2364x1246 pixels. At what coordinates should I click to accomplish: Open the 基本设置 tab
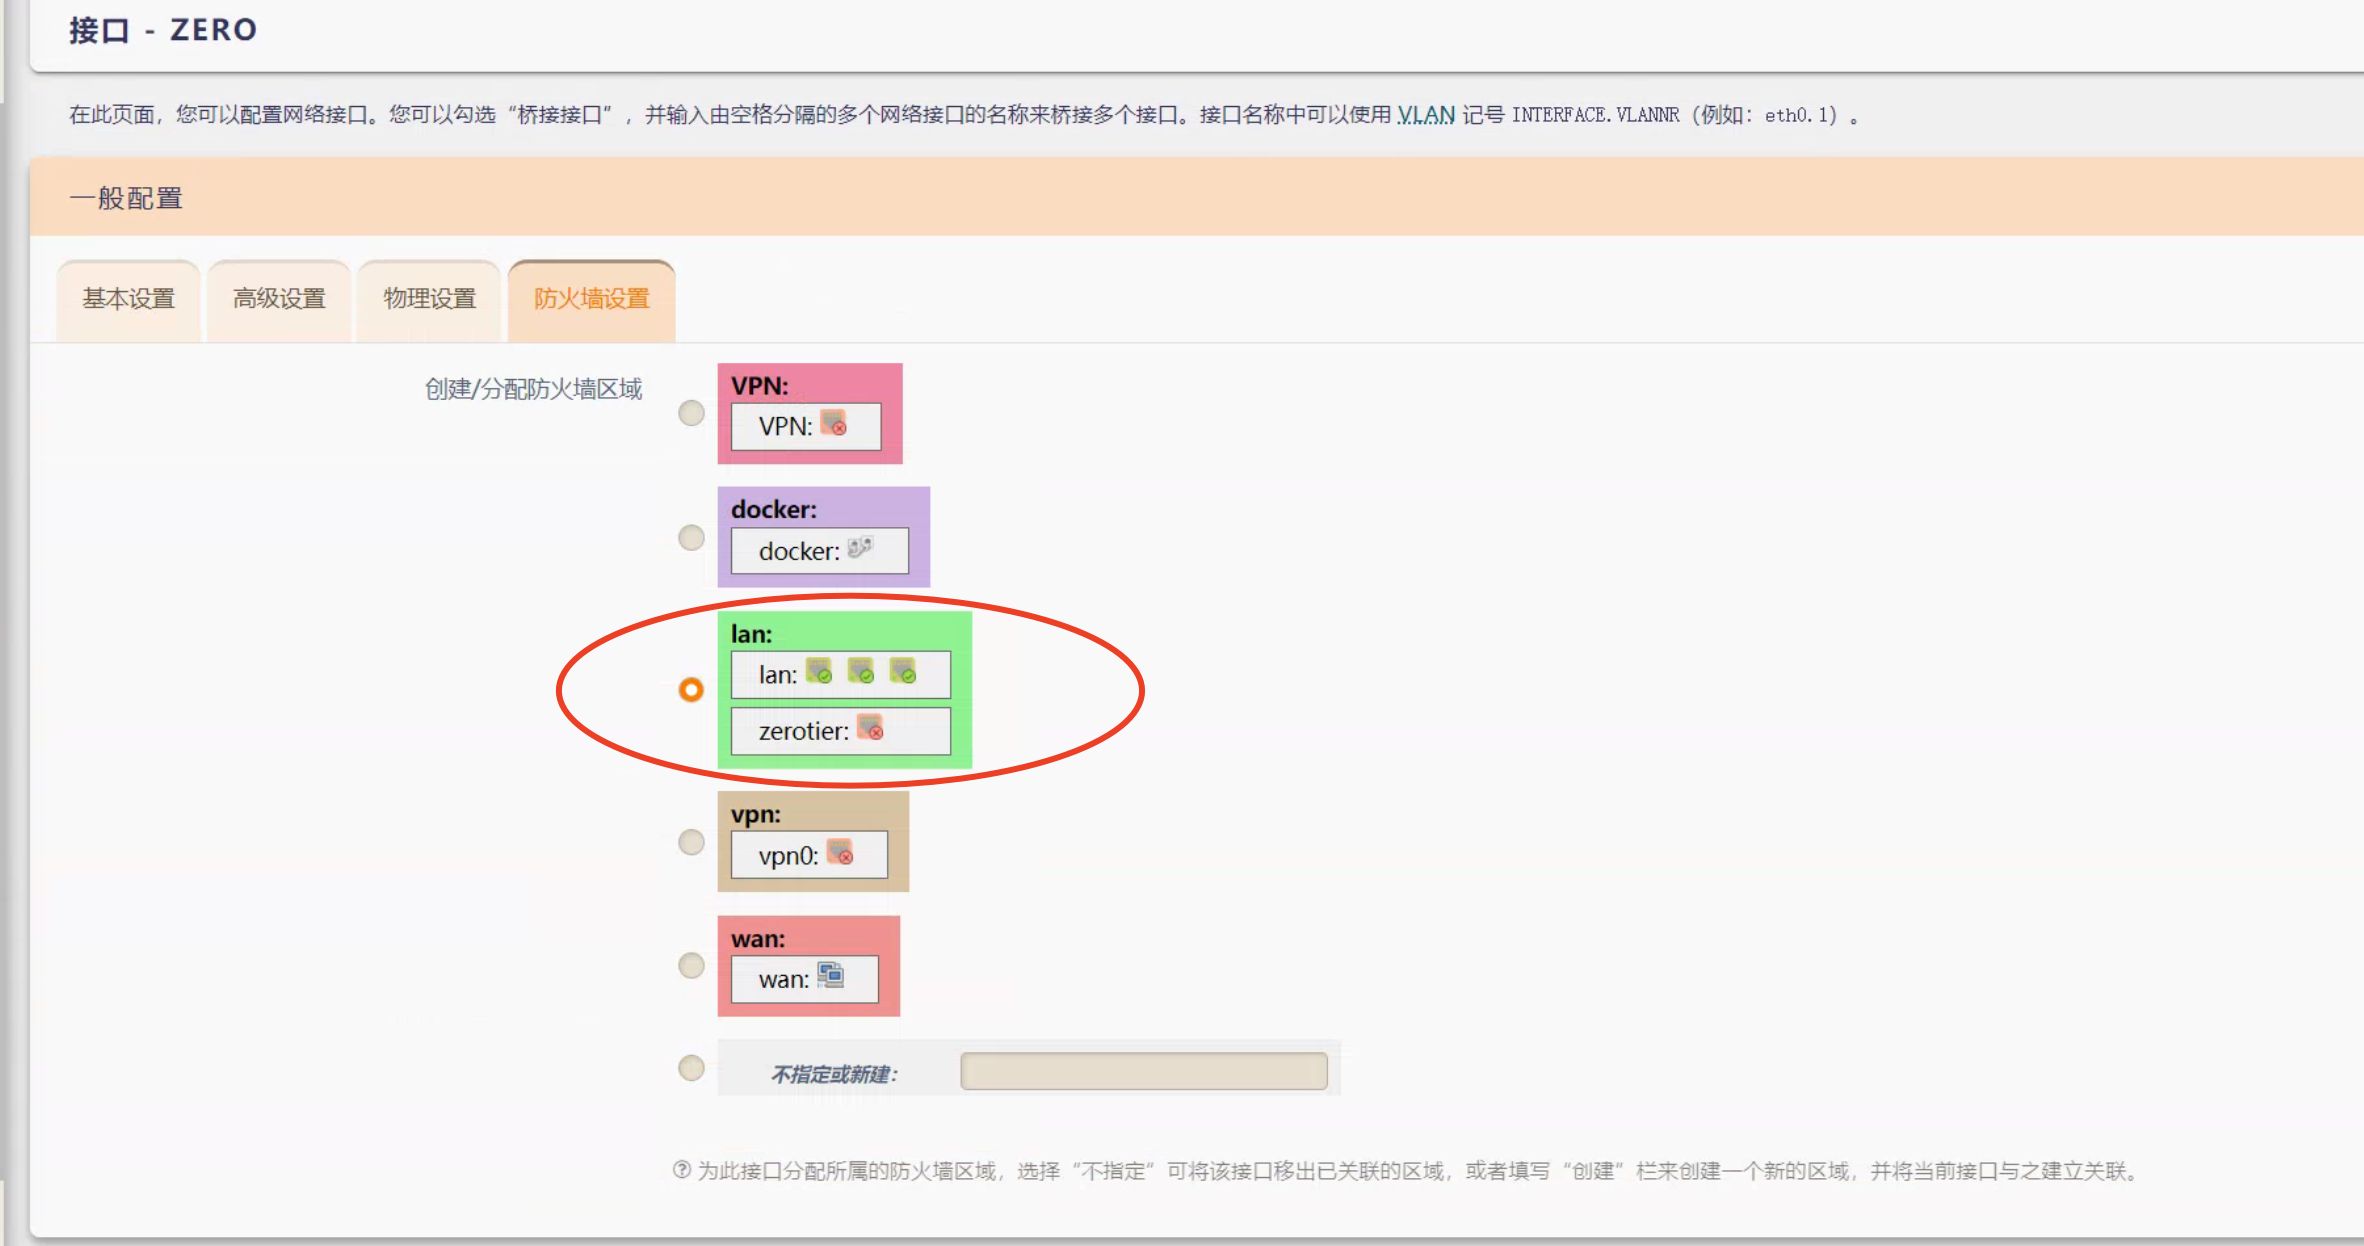click(x=128, y=299)
